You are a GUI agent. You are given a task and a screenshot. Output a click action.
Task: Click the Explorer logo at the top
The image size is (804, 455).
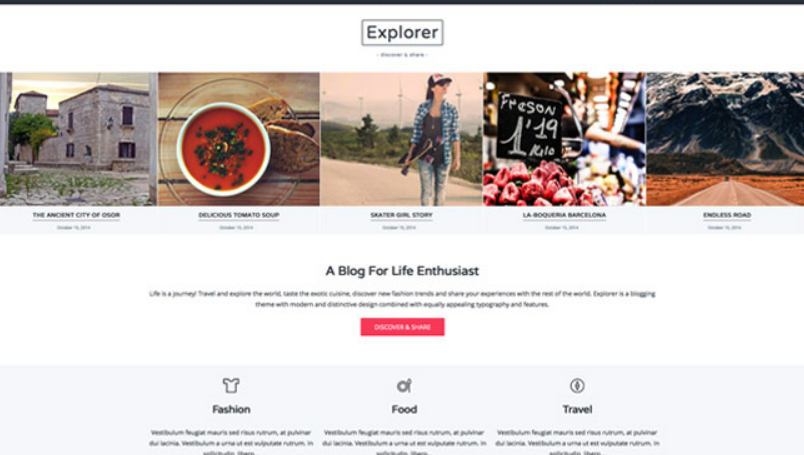pos(402,32)
